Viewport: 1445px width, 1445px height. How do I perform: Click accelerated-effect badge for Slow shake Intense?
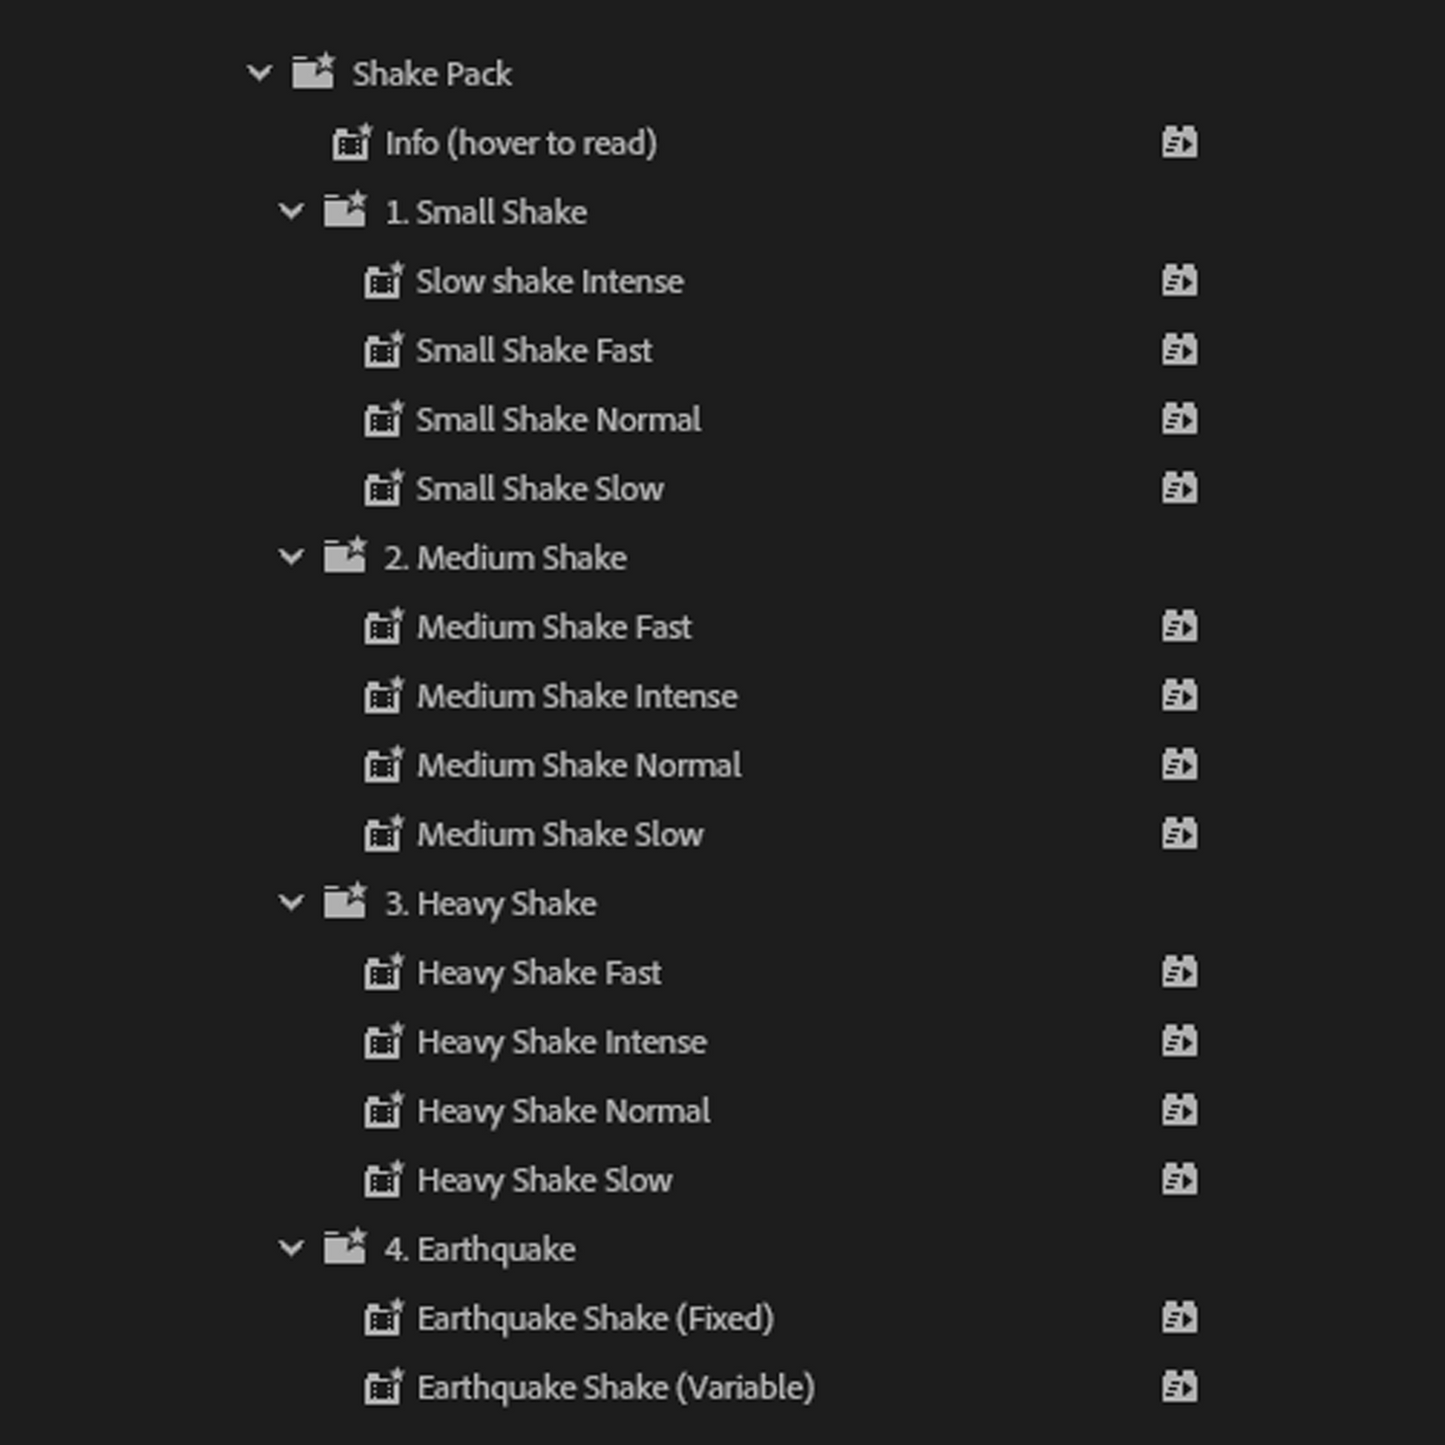pos(1179,281)
